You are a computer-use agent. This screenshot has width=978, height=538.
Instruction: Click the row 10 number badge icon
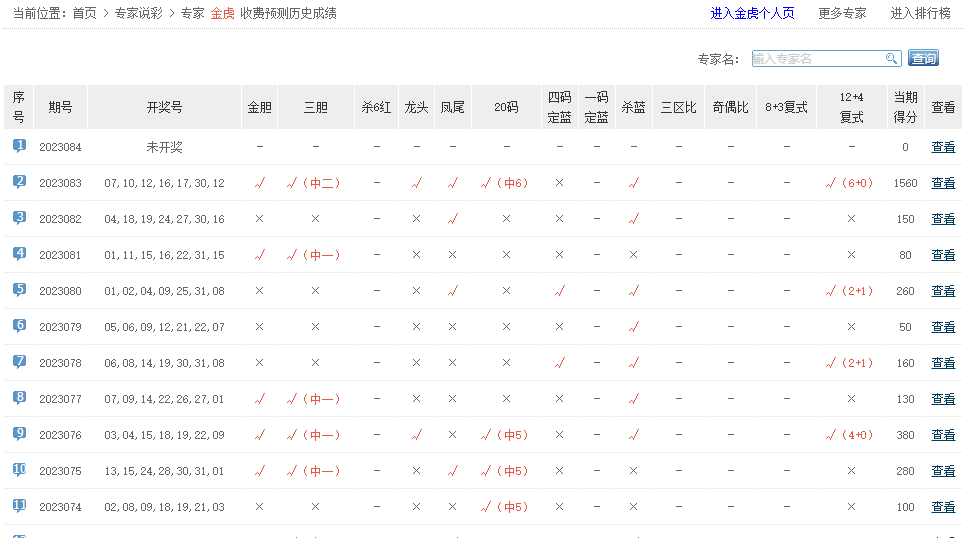(19, 470)
